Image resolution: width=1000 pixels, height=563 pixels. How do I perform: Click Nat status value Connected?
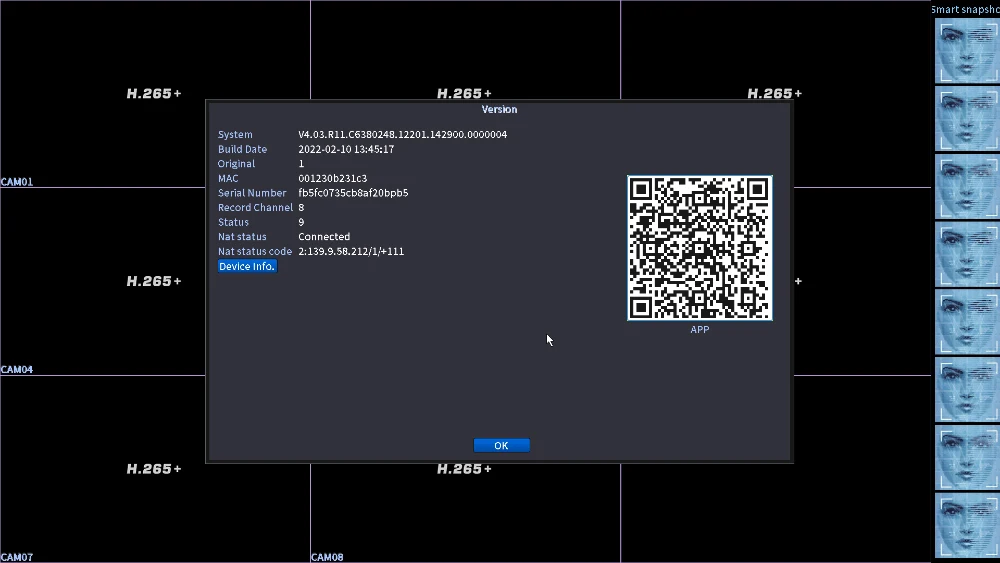pyautogui.click(x=324, y=237)
